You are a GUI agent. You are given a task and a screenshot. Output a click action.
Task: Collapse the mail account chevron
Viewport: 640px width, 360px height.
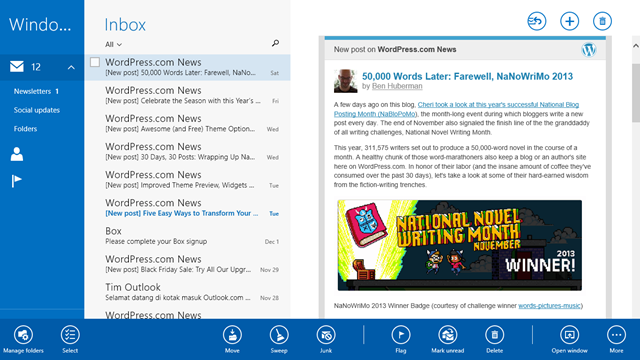[71, 67]
